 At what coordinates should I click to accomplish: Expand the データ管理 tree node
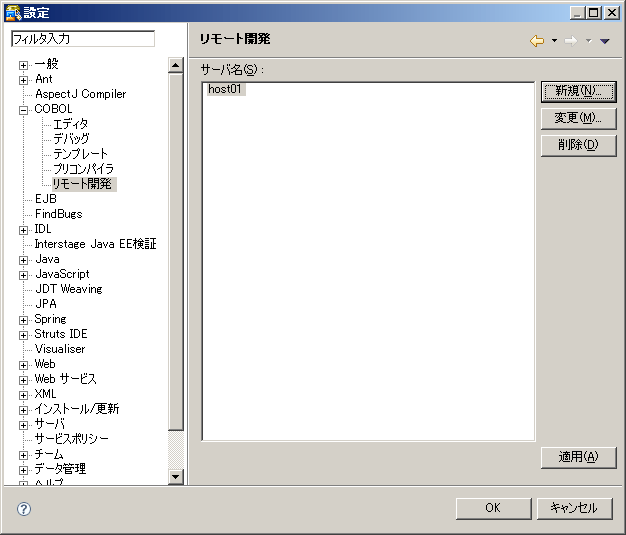tap(24, 470)
